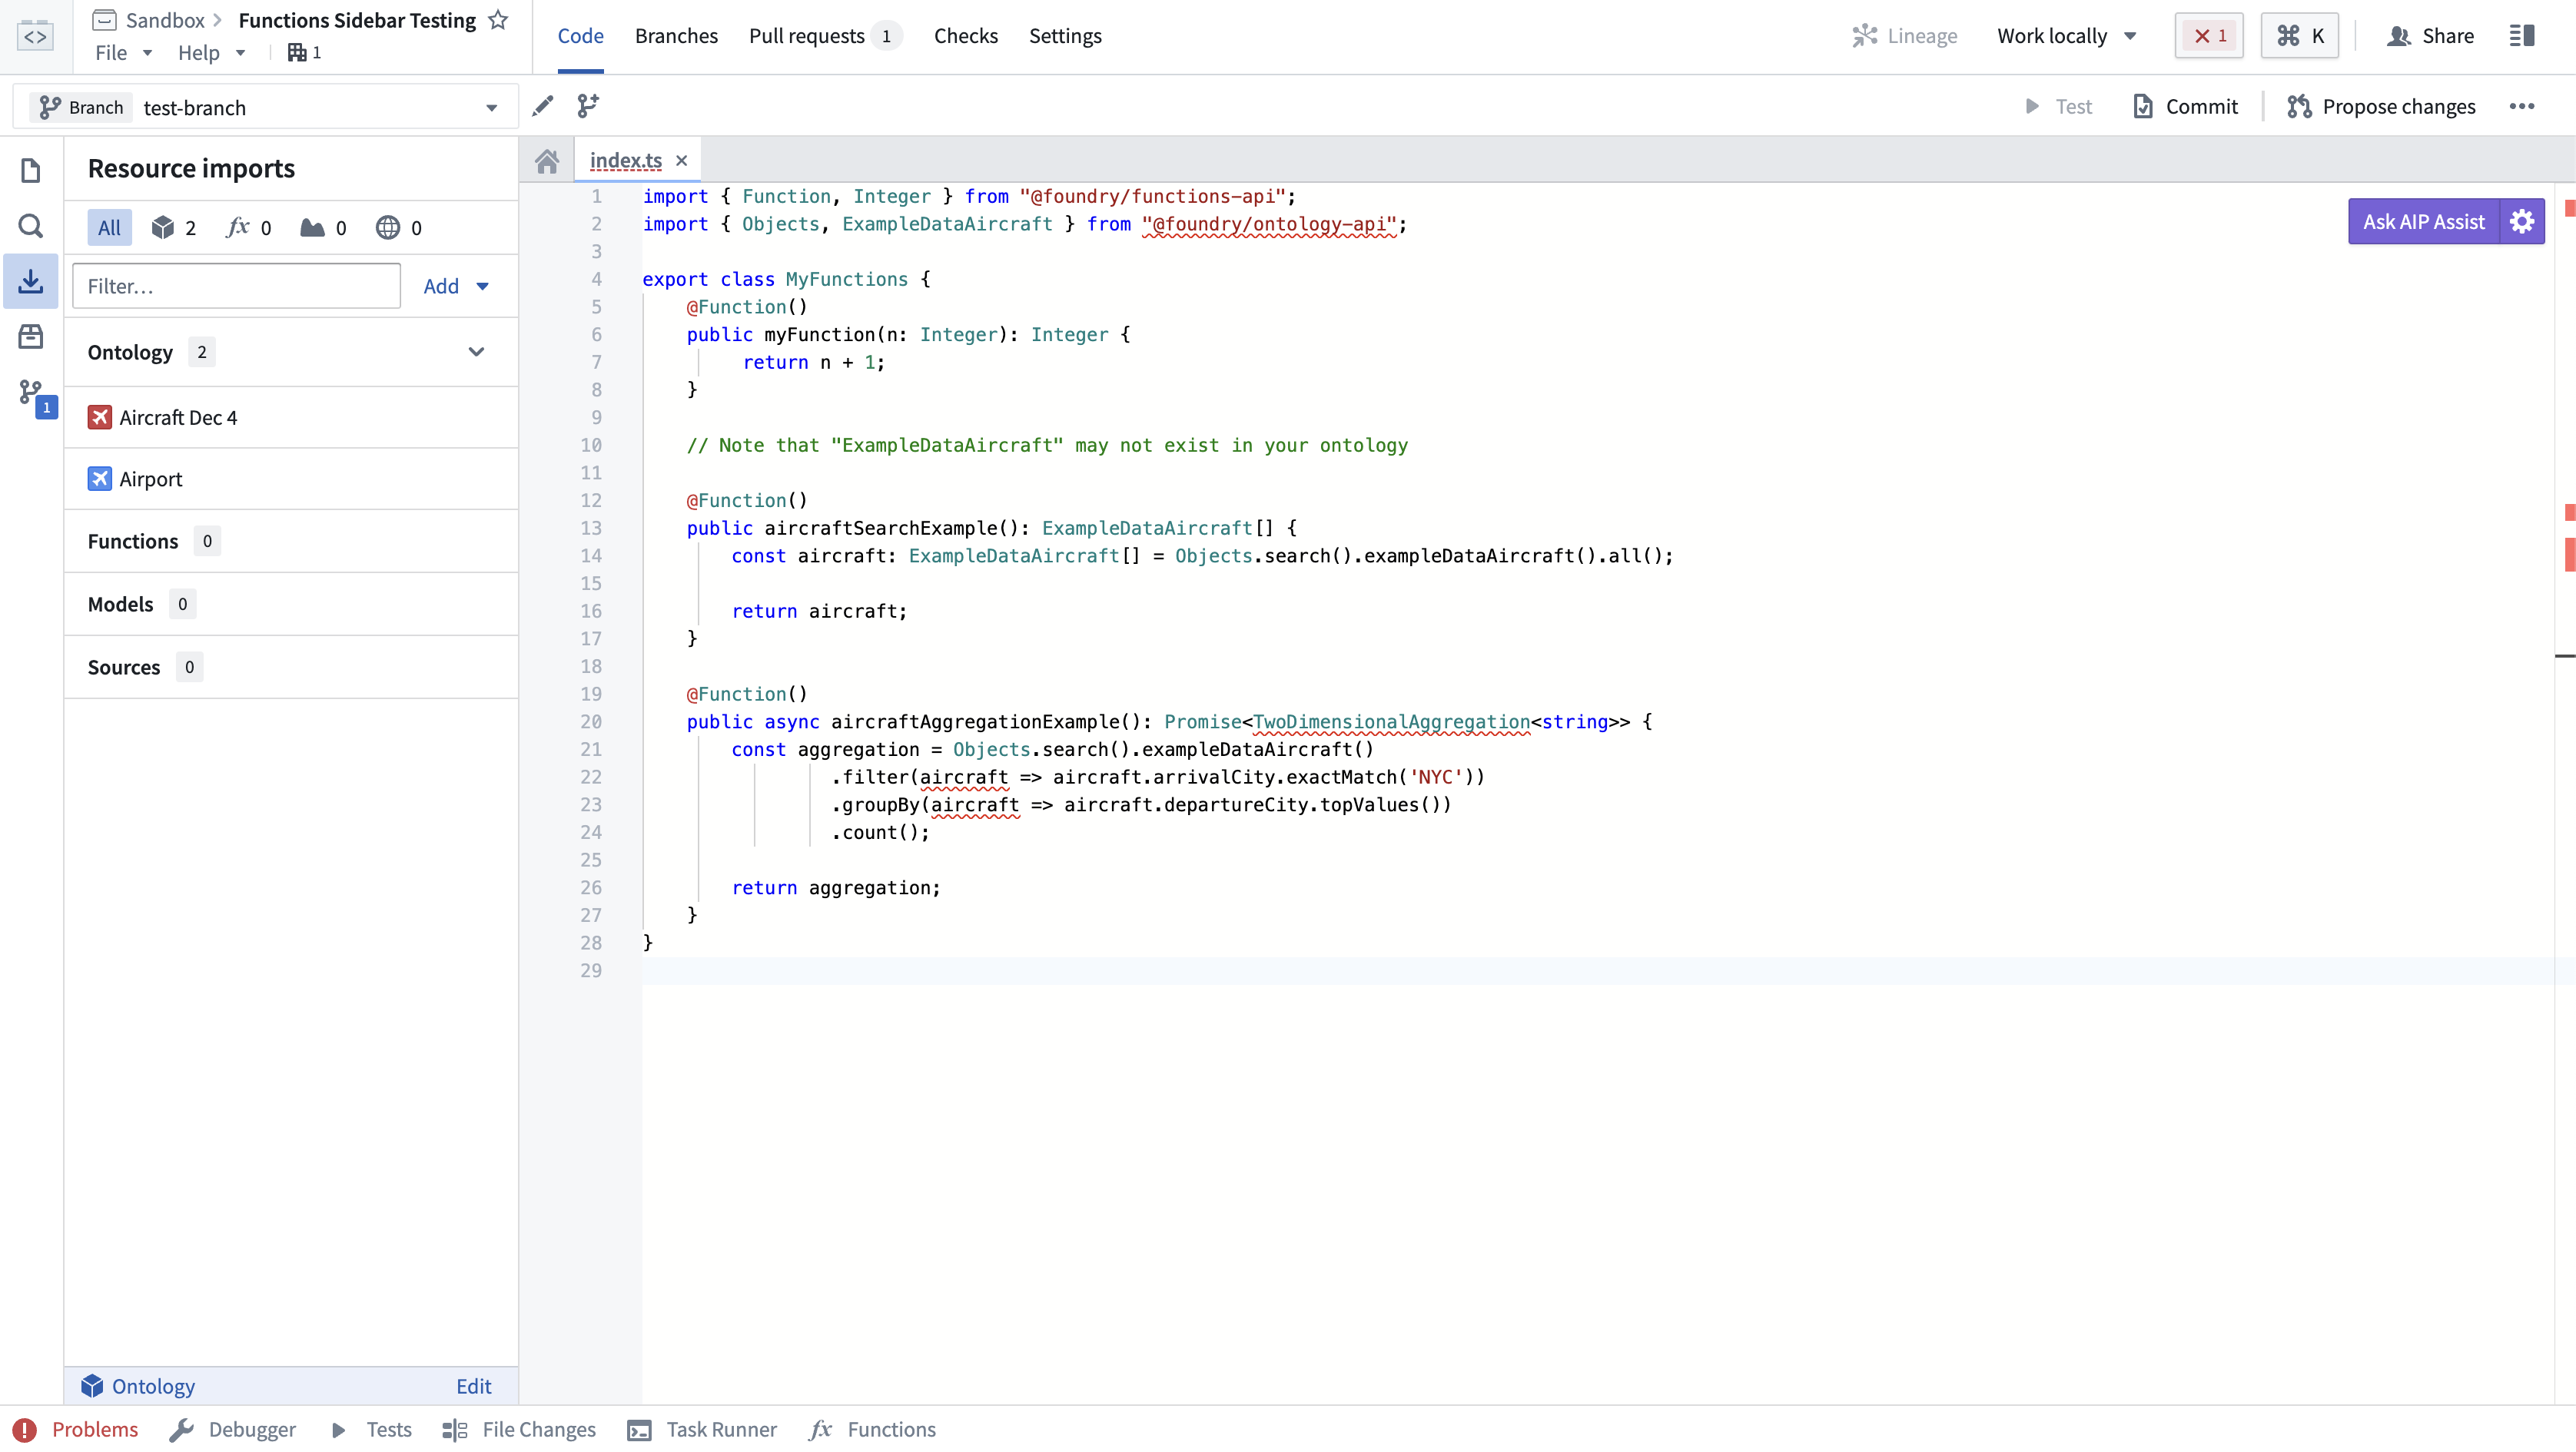Toggle the right sidebar panel icon

(x=2522, y=36)
